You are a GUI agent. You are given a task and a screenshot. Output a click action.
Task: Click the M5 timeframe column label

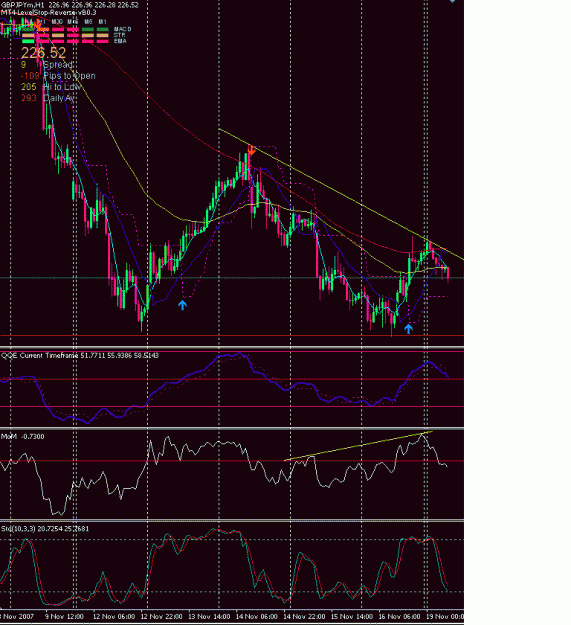pyautogui.click(x=88, y=22)
